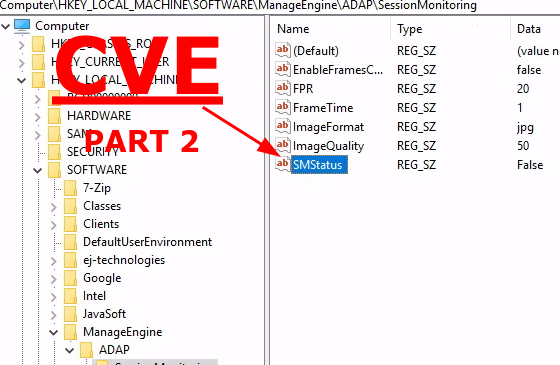This screenshot has height=365, width=560.
Task: Click the ab icon next to FPR
Action: click(283, 88)
